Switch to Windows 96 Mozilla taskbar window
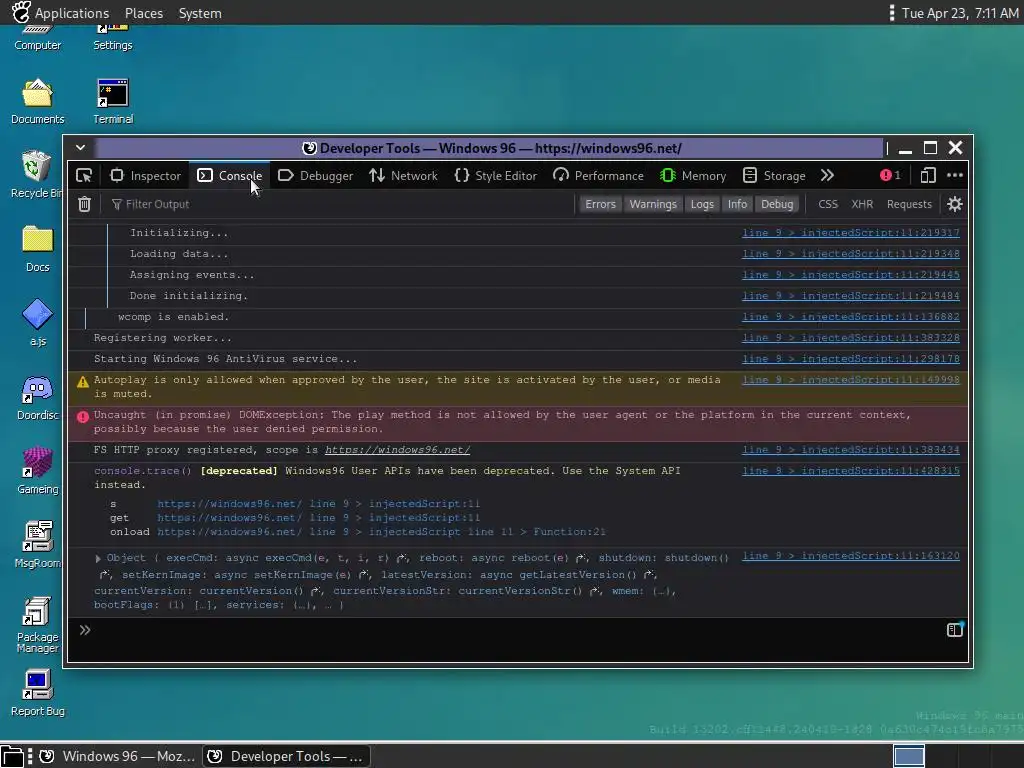1024x768 pixels. [x=117, y=756]
